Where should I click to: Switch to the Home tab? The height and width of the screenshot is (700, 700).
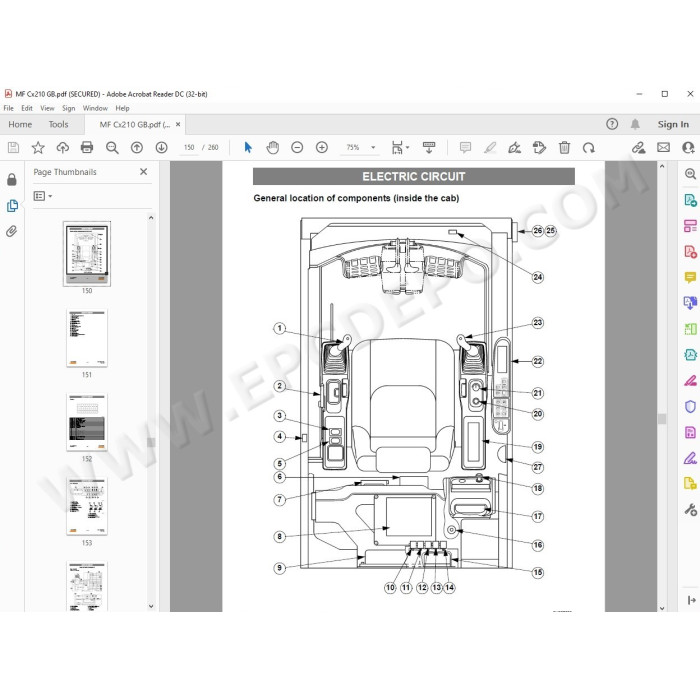(20, 125)
